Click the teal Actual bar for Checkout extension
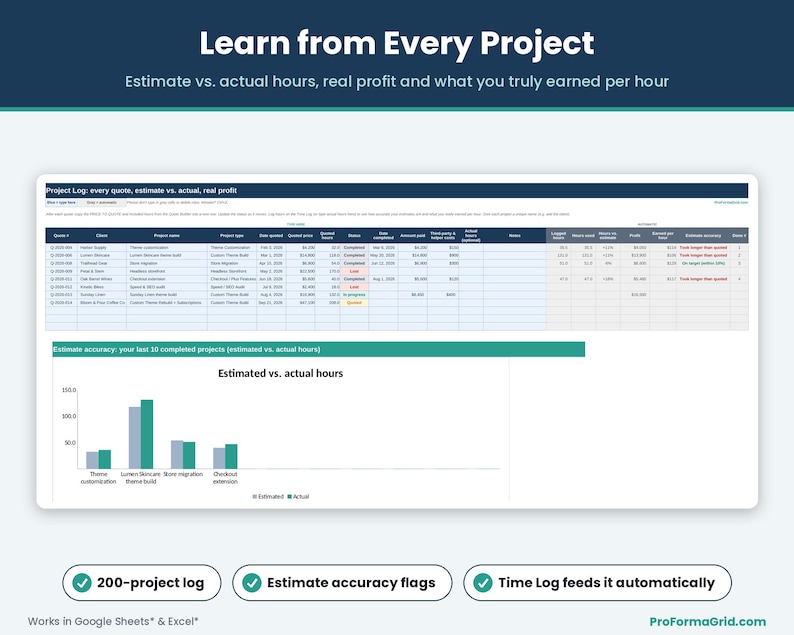 231,457
